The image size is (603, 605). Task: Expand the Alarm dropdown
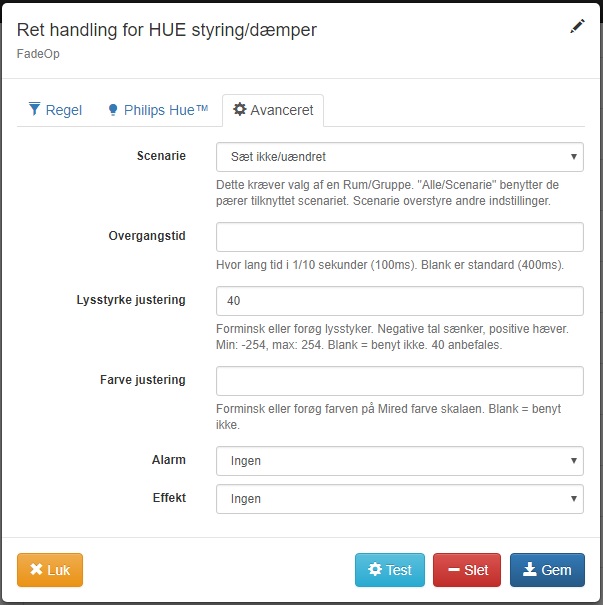[399, 461]
